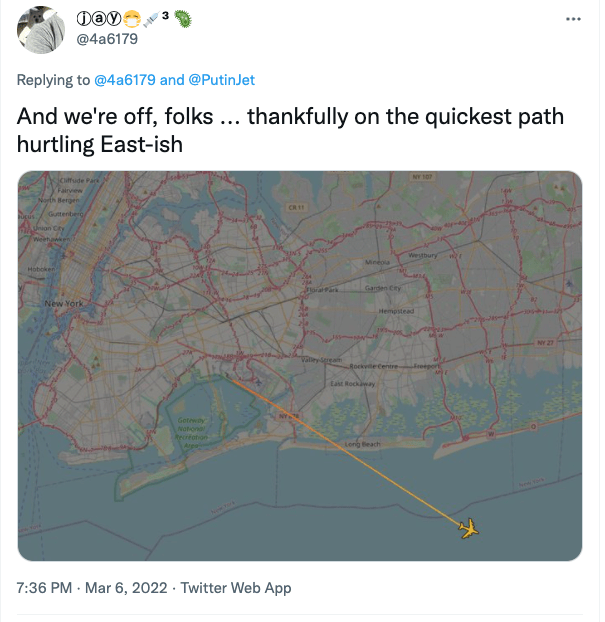Screen dimensions: 605x622
Task: Click the Twitter Web App source link
Action: tap(234, 588)
